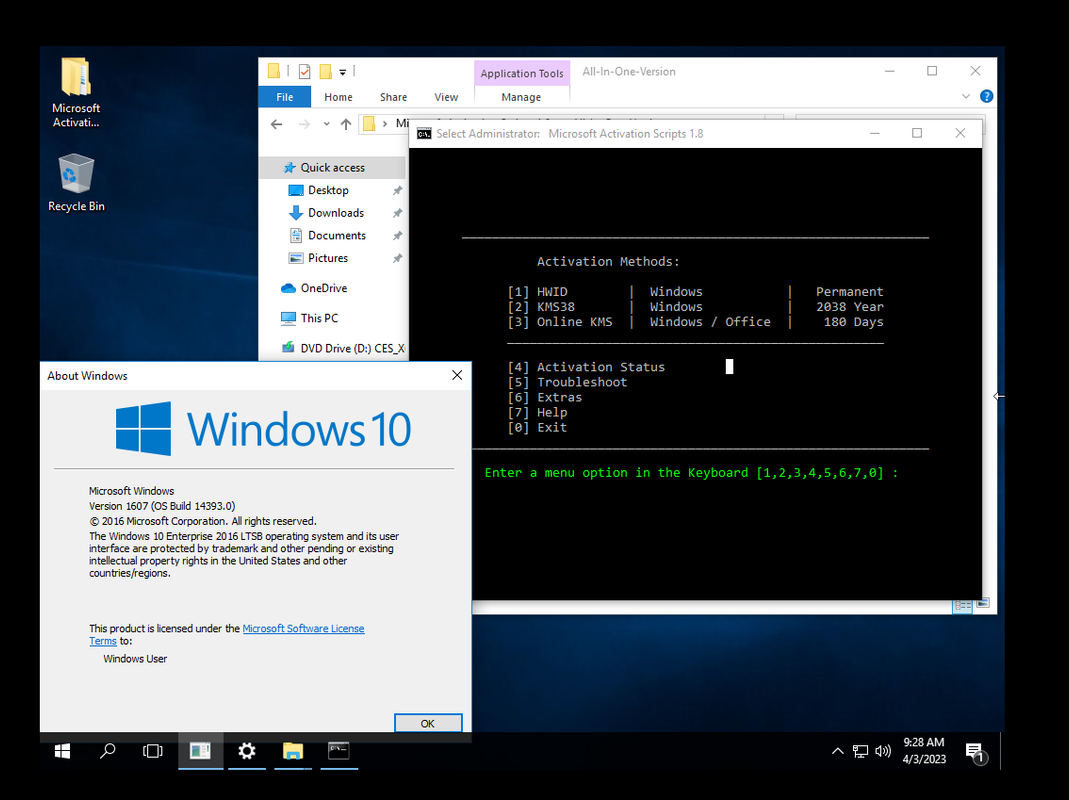
Task: Select the command prompt taskbar button
Action: pos(339,751)
